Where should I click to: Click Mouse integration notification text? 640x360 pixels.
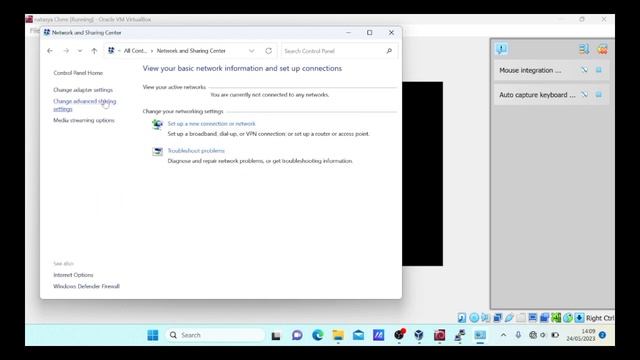coord(530,71)
